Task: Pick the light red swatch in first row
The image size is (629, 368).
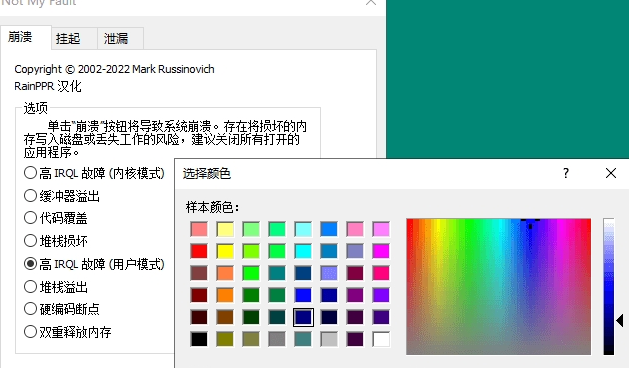Action: 199,229
